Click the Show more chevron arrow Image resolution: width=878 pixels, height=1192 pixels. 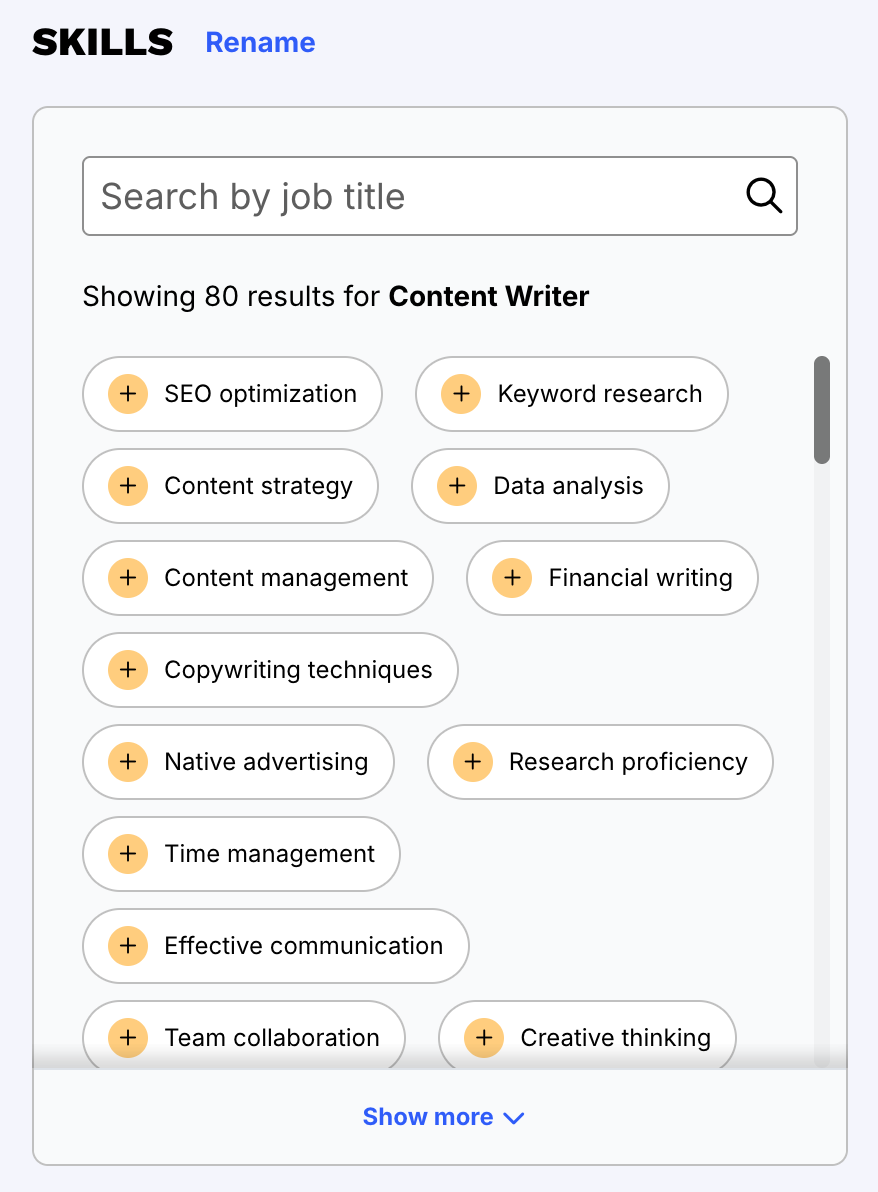[514, 1118]
